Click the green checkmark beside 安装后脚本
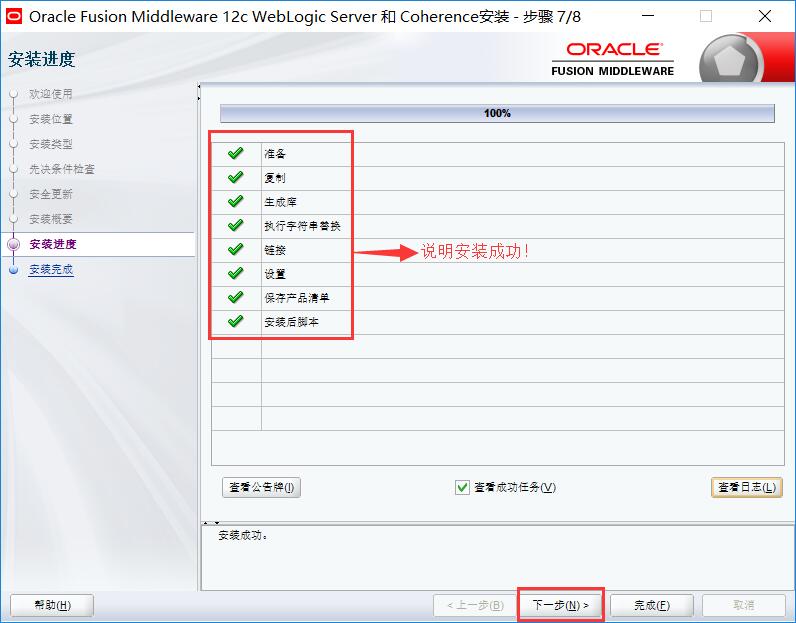The height and width of the screenshot is (623, 796). [x=236, y=321]
